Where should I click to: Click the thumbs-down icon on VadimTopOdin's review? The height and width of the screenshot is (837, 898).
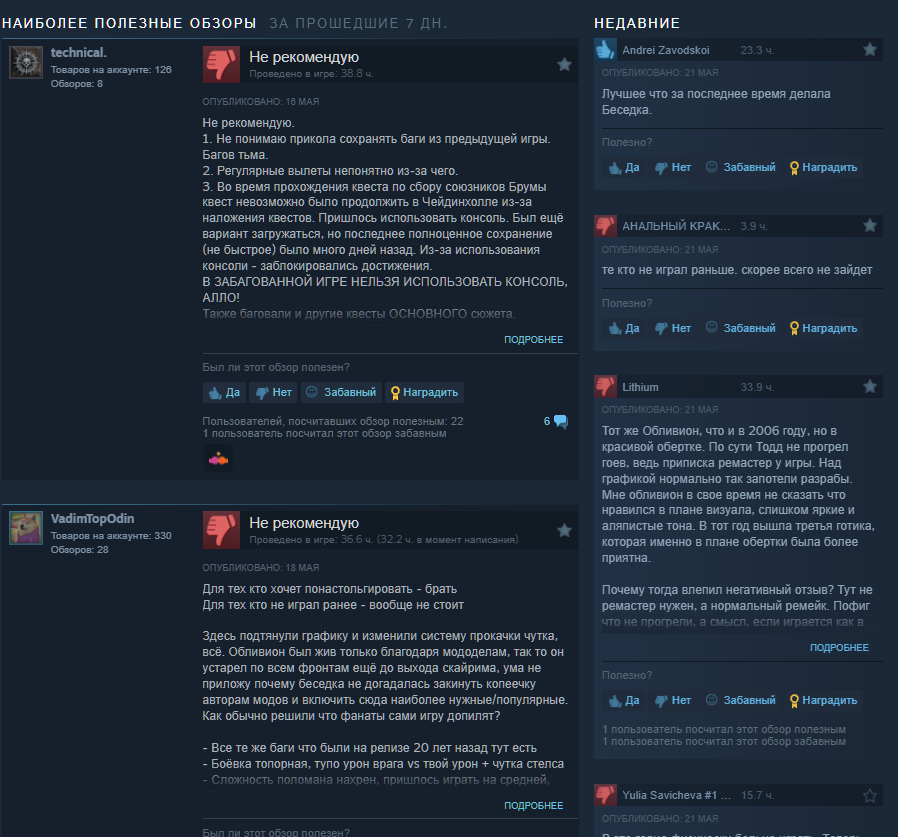click(x=221, y=530)
